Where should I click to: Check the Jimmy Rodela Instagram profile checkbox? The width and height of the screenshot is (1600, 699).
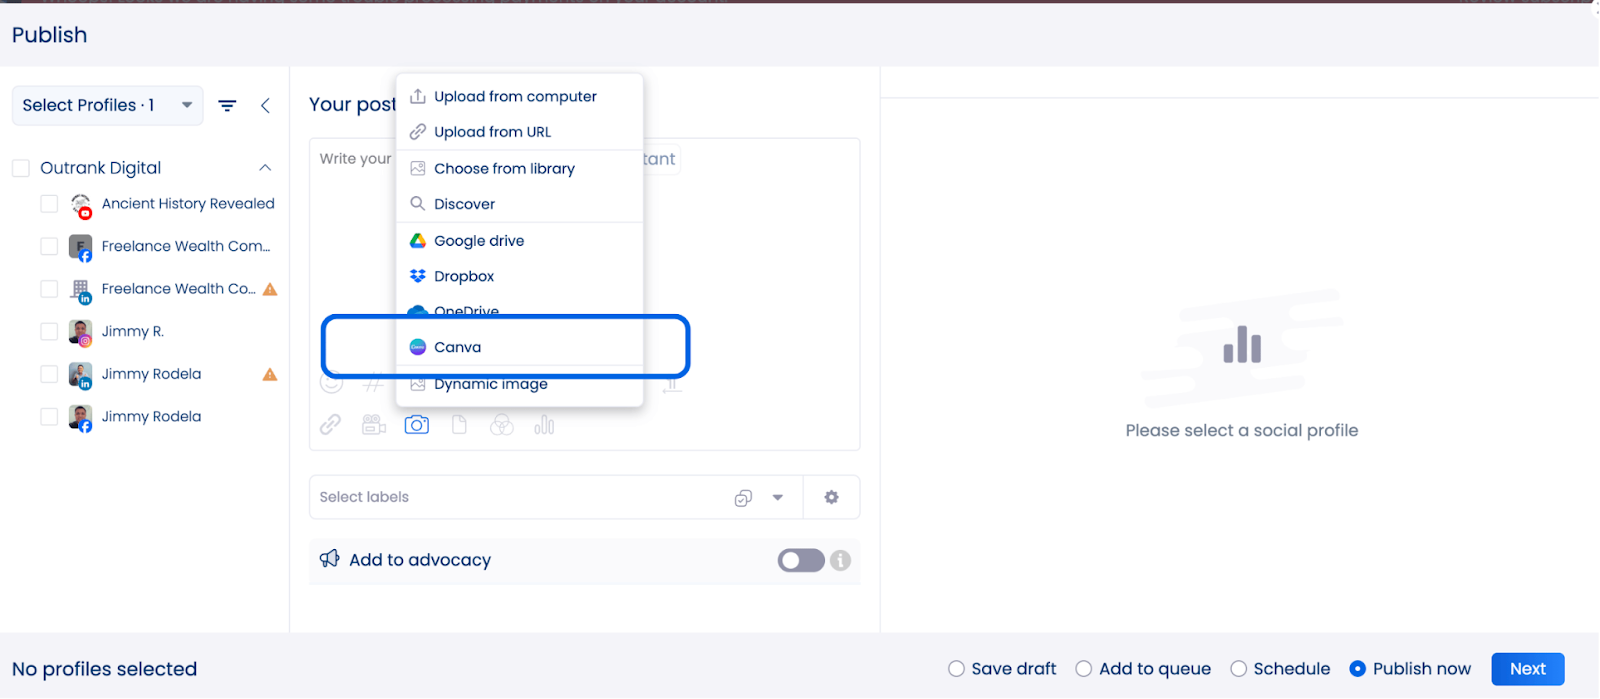[49, 331]
